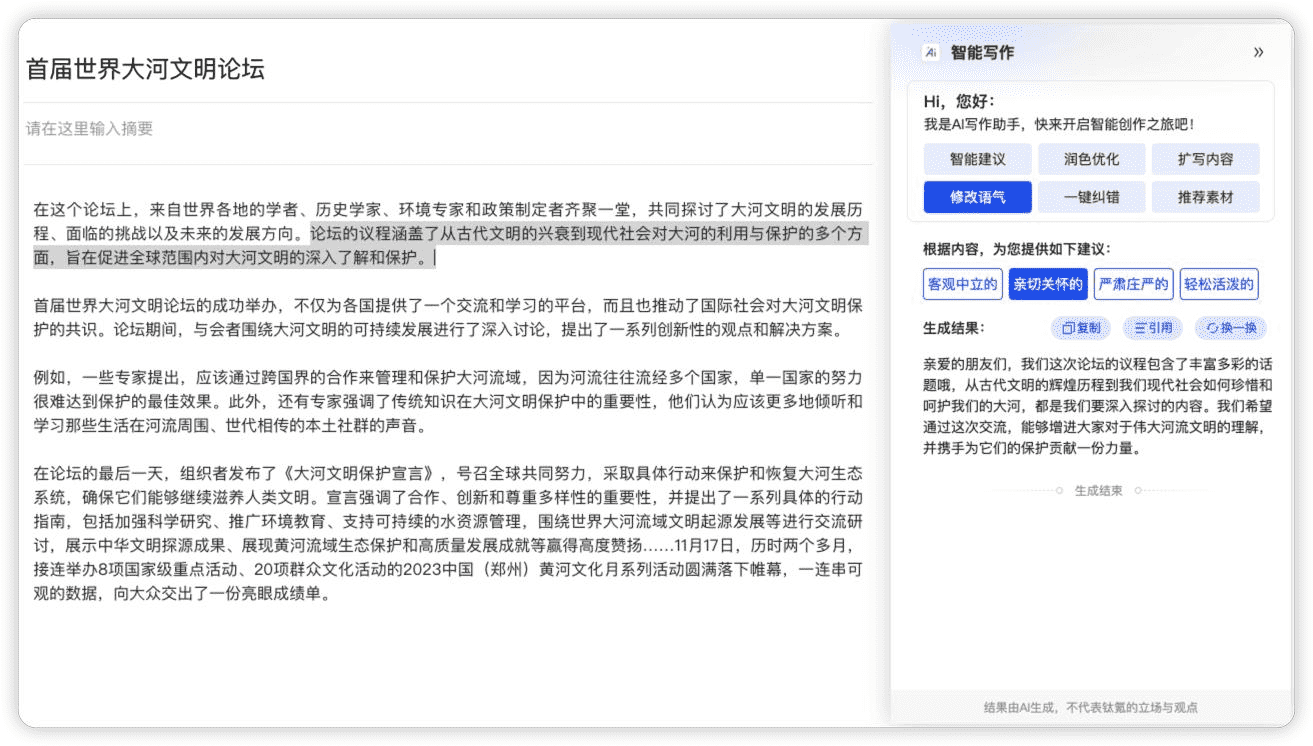Click the label 根据内容，为您提供如下建议：
The height and width of the screenshot is (746, 1313).
coord(1016,249)
